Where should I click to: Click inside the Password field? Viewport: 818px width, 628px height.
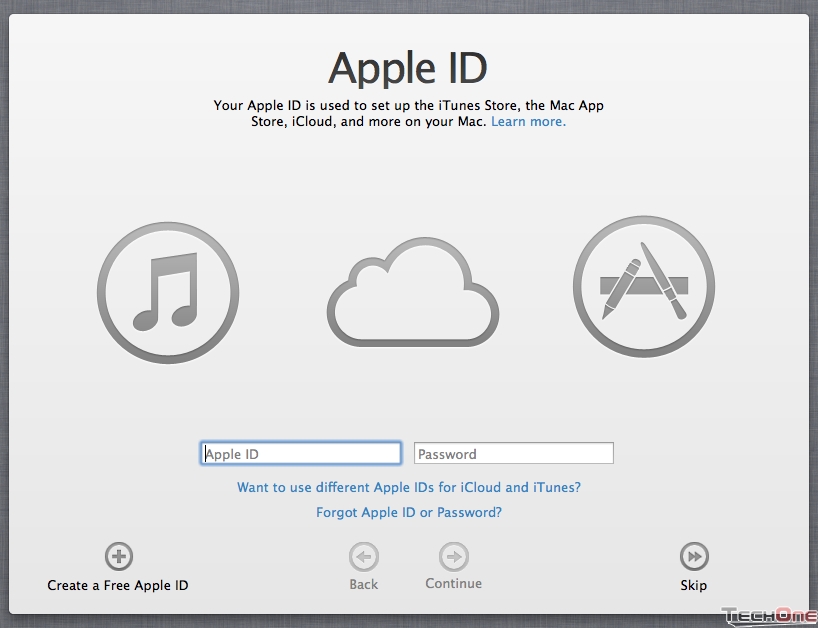513,453
